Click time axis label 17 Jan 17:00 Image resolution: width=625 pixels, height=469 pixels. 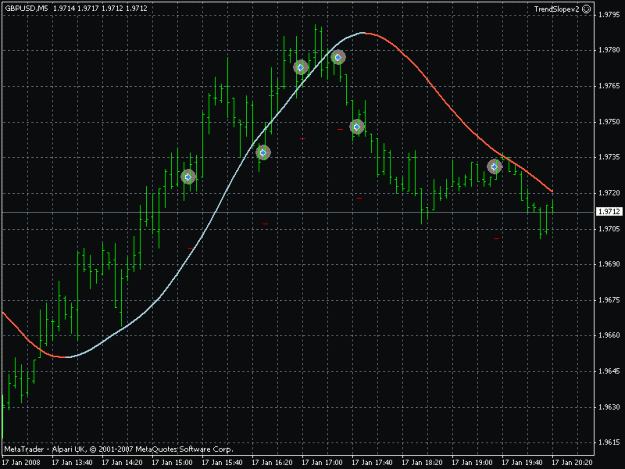(322, 463)
